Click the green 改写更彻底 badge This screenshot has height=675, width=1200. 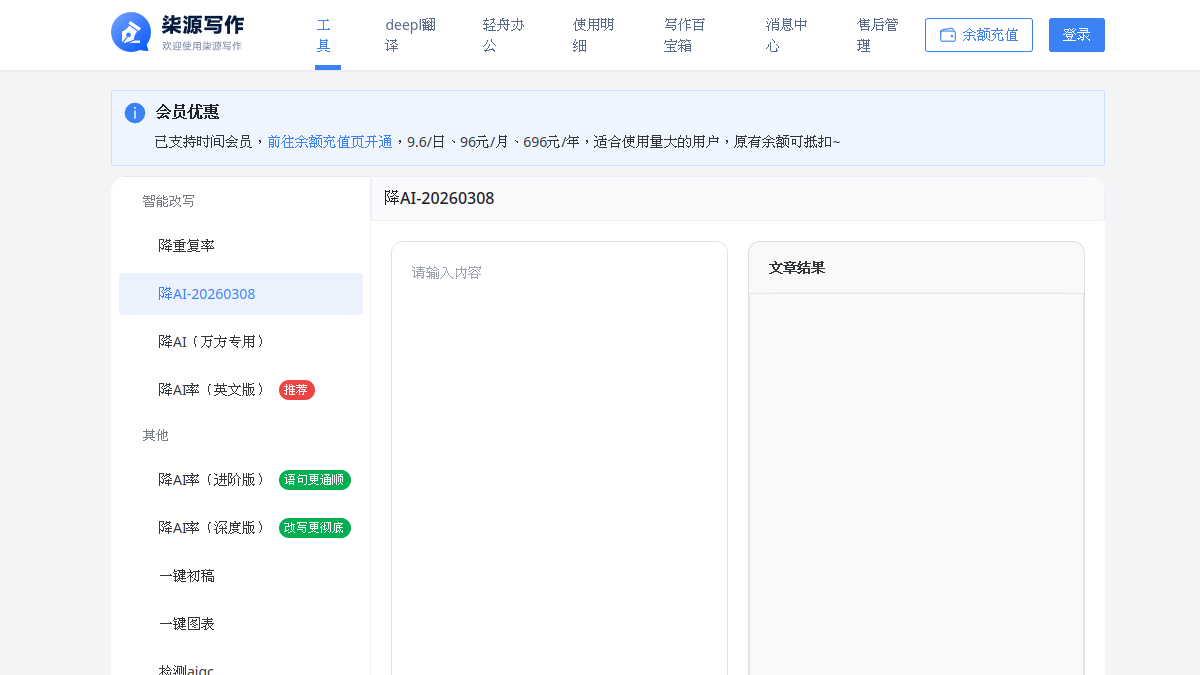pos(315,528)
